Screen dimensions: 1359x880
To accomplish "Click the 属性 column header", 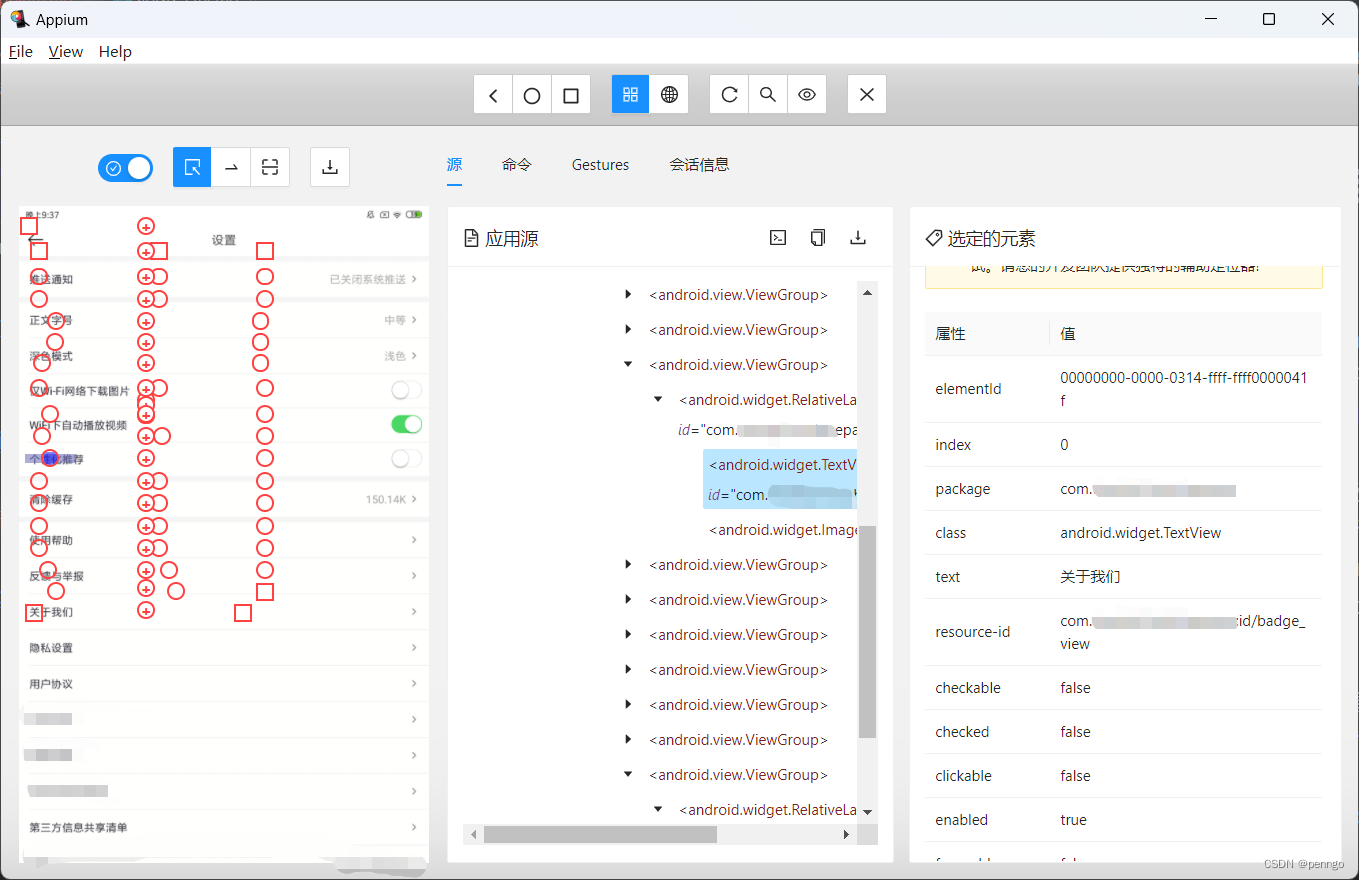I will [950, 334].
